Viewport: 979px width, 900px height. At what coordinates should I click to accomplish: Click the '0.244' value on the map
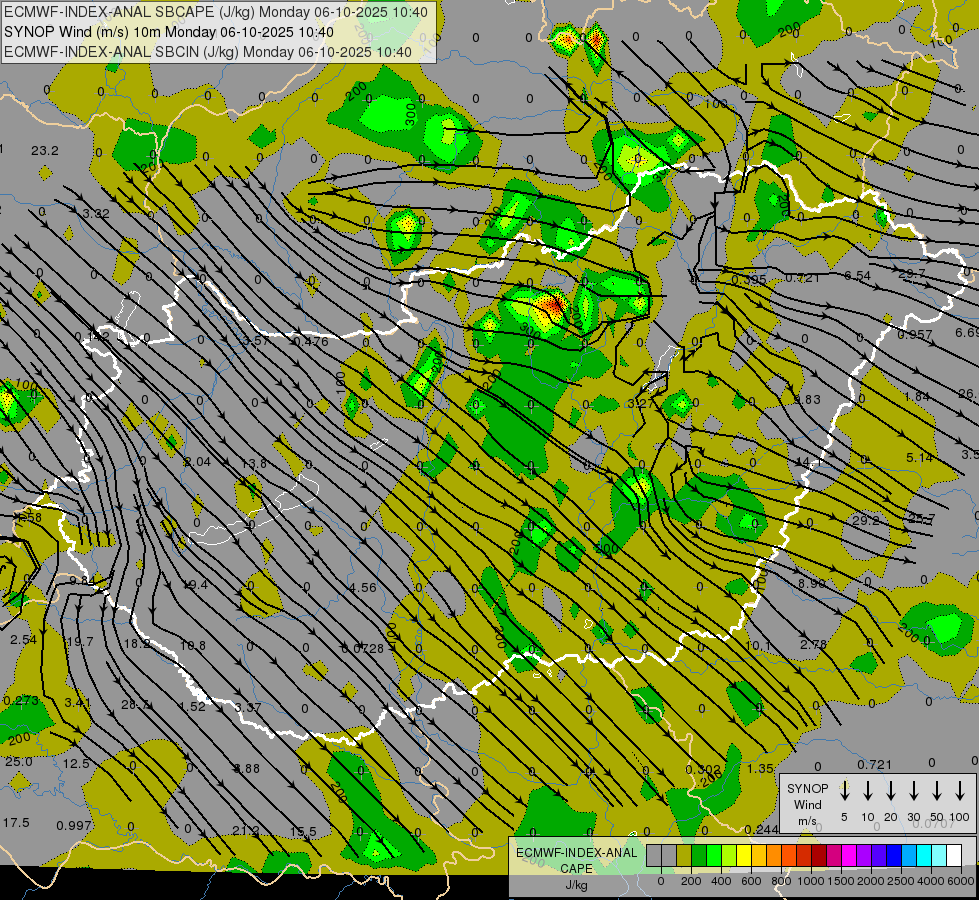761,829
